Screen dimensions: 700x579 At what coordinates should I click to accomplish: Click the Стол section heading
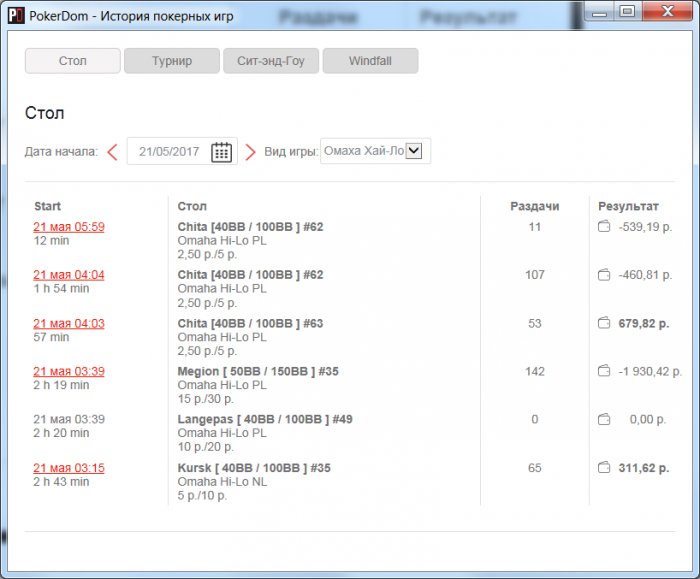45,113
